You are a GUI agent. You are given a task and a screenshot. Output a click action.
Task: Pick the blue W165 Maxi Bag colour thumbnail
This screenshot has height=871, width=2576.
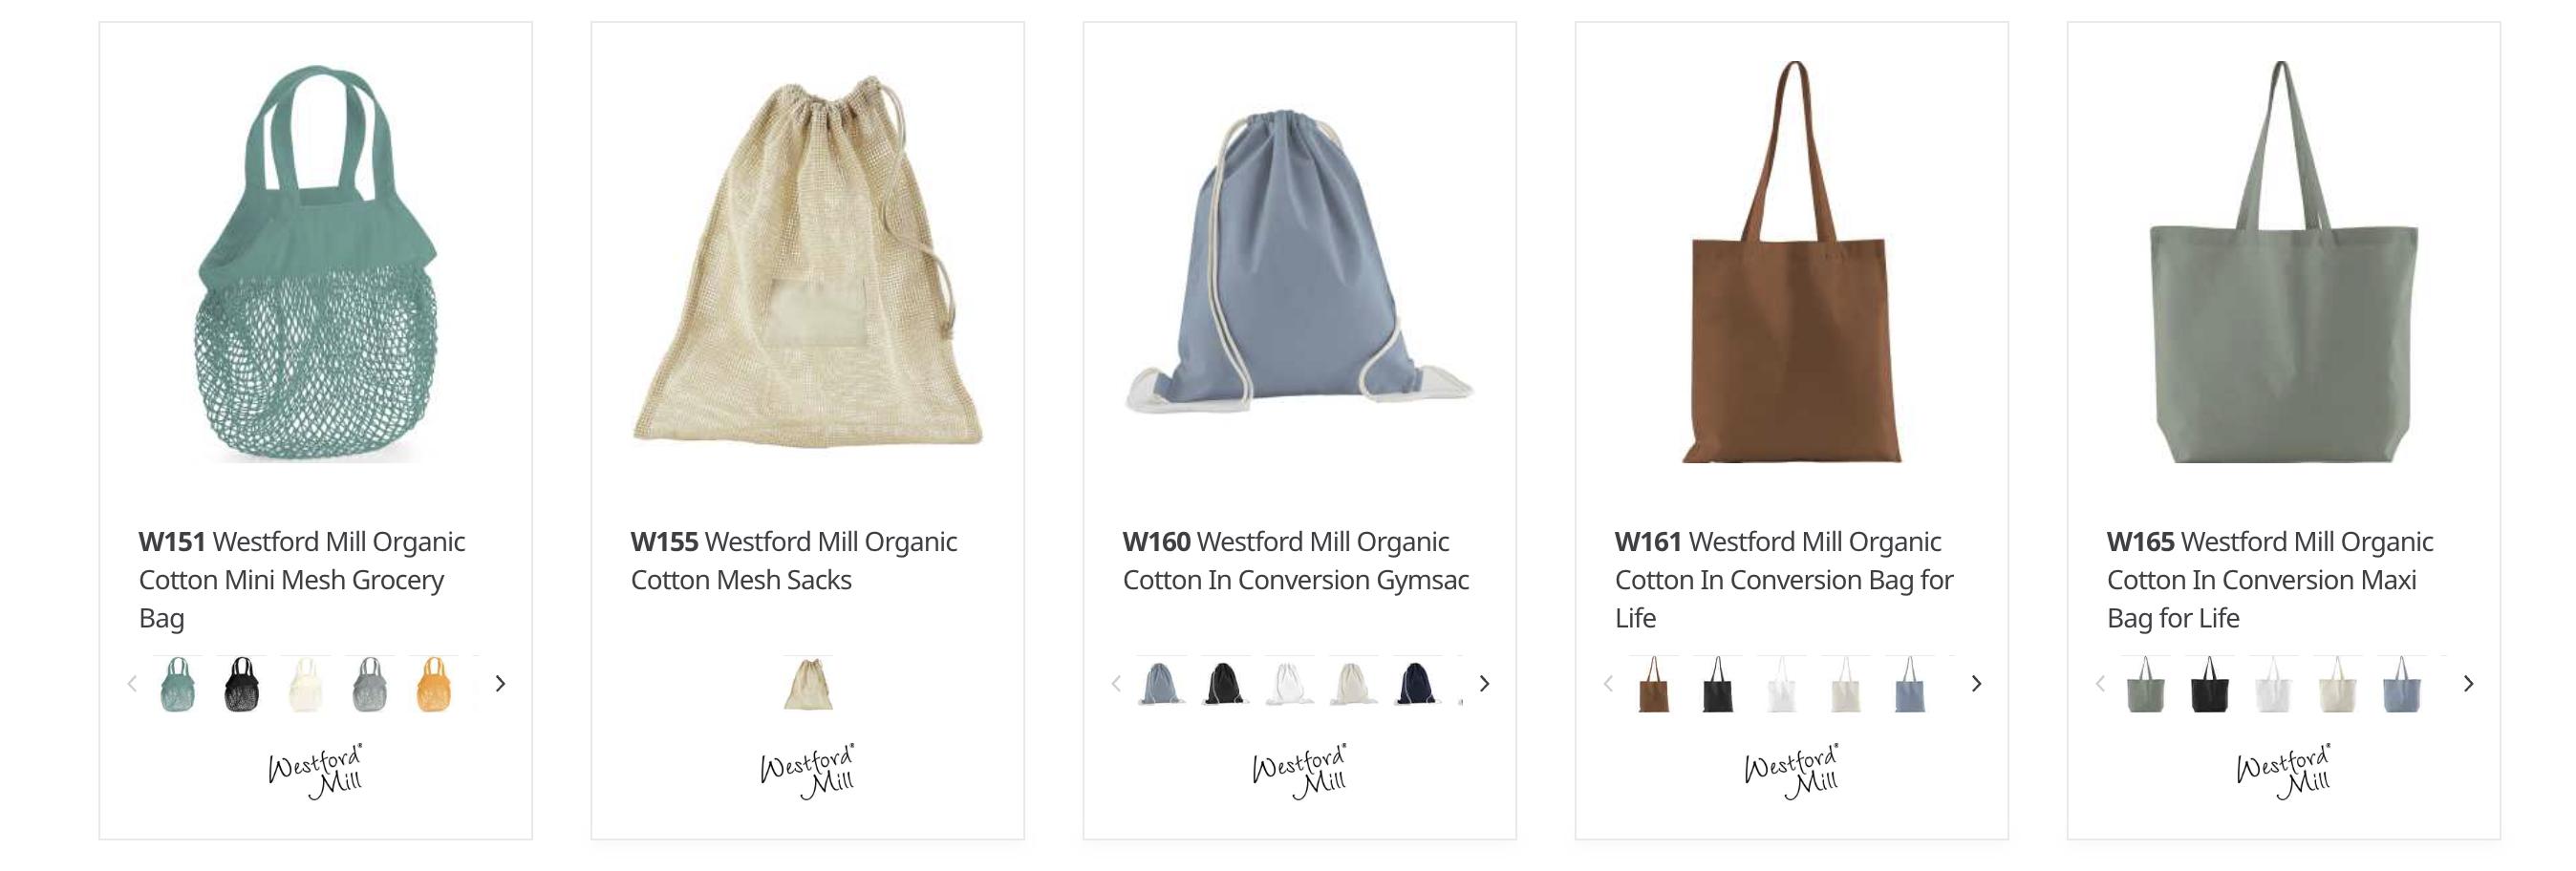click(2402, 684)
